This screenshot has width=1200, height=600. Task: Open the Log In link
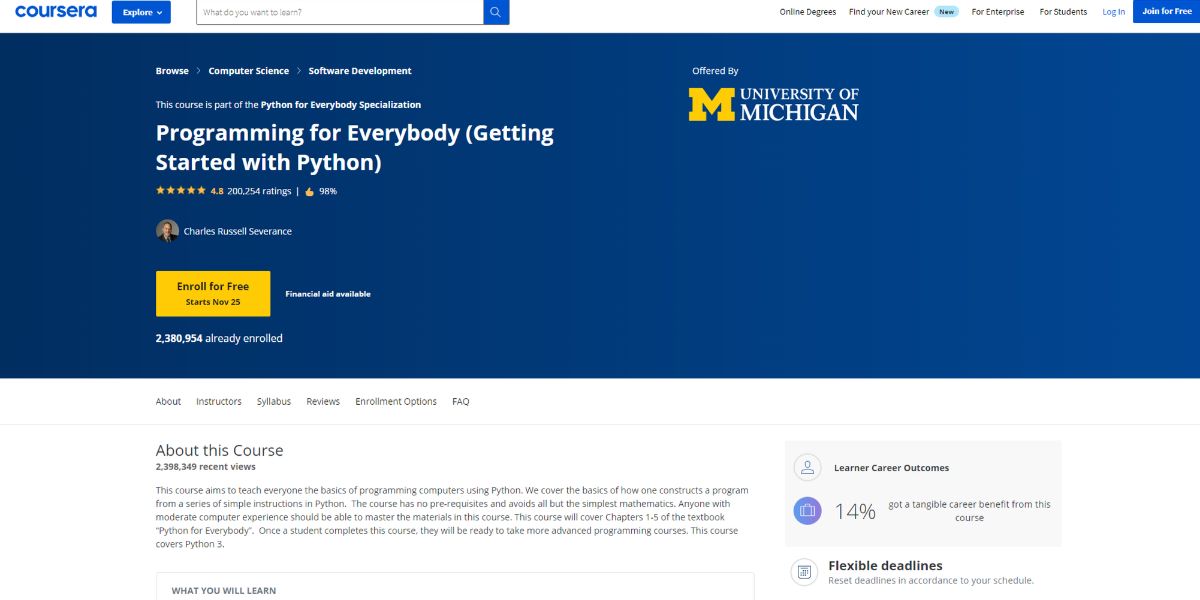pyautogui.click(x=1113, y=12)
